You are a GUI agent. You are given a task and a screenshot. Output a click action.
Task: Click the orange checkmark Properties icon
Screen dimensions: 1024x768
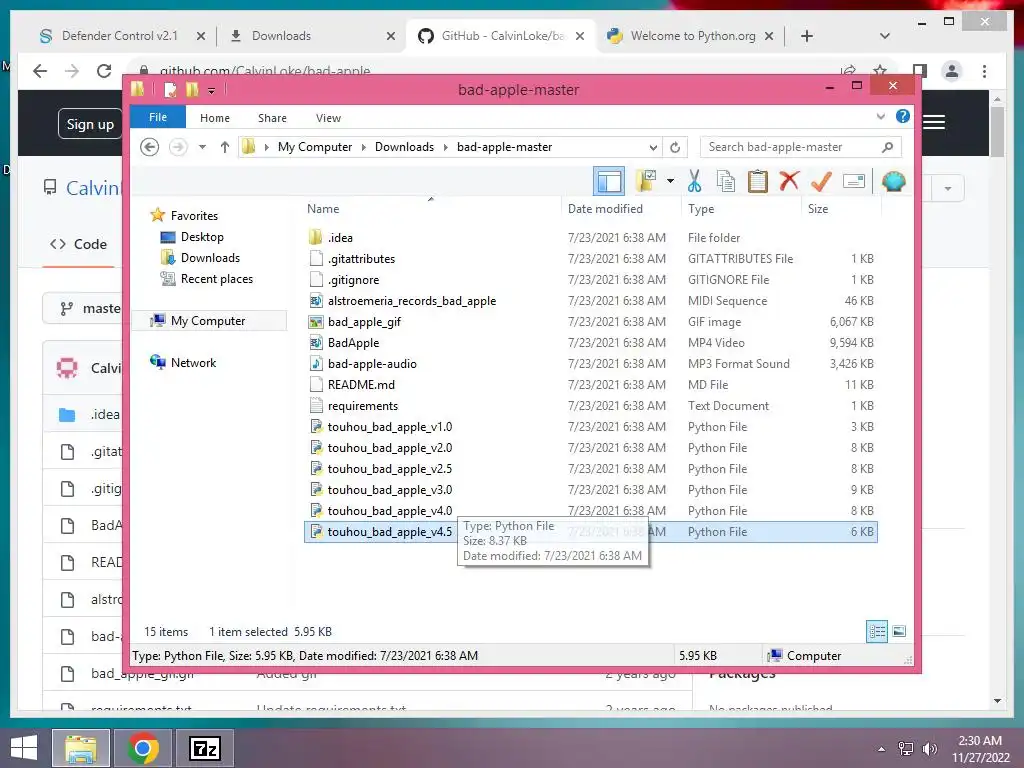[821, 181]
